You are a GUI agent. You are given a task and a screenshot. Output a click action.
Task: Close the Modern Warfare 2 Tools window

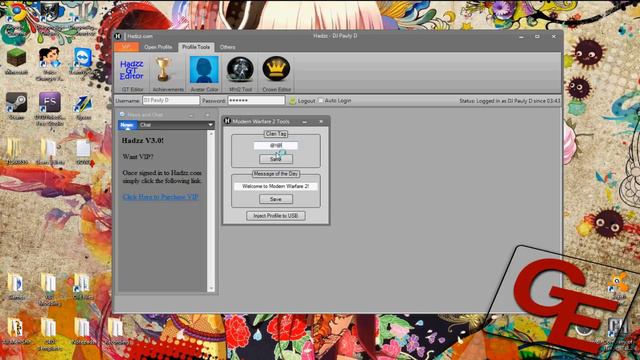tap(321, 122)
